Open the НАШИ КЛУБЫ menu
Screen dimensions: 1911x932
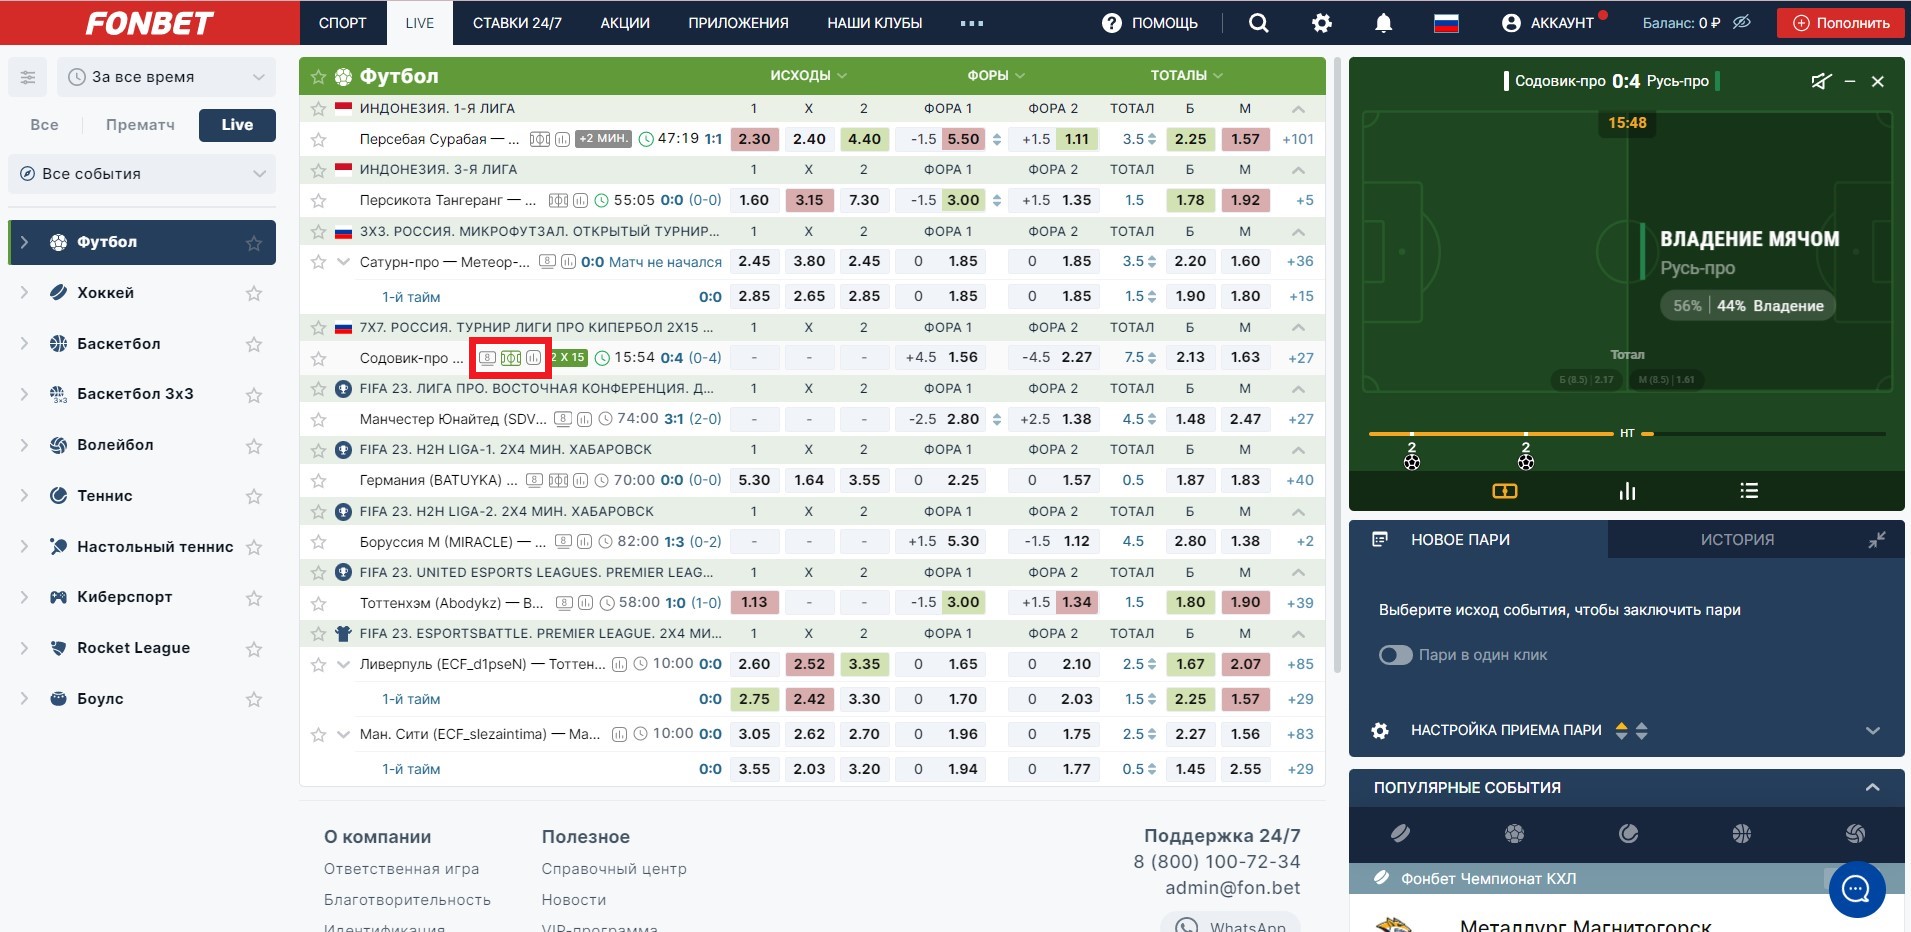tap(875, 23)
